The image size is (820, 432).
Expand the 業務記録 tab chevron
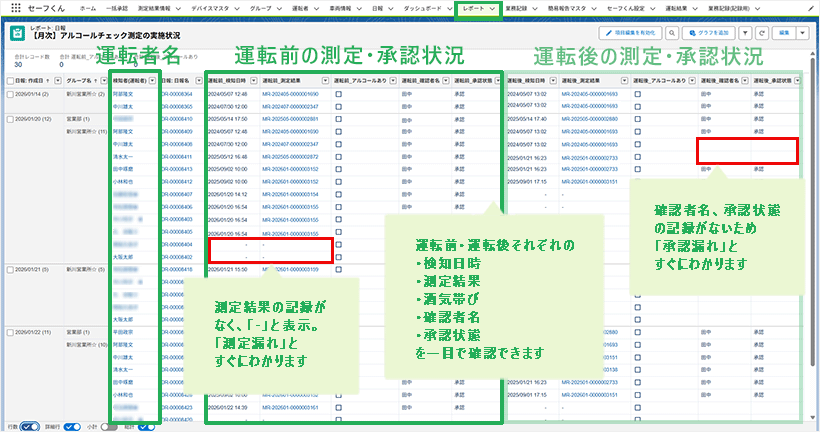point(535,8)
